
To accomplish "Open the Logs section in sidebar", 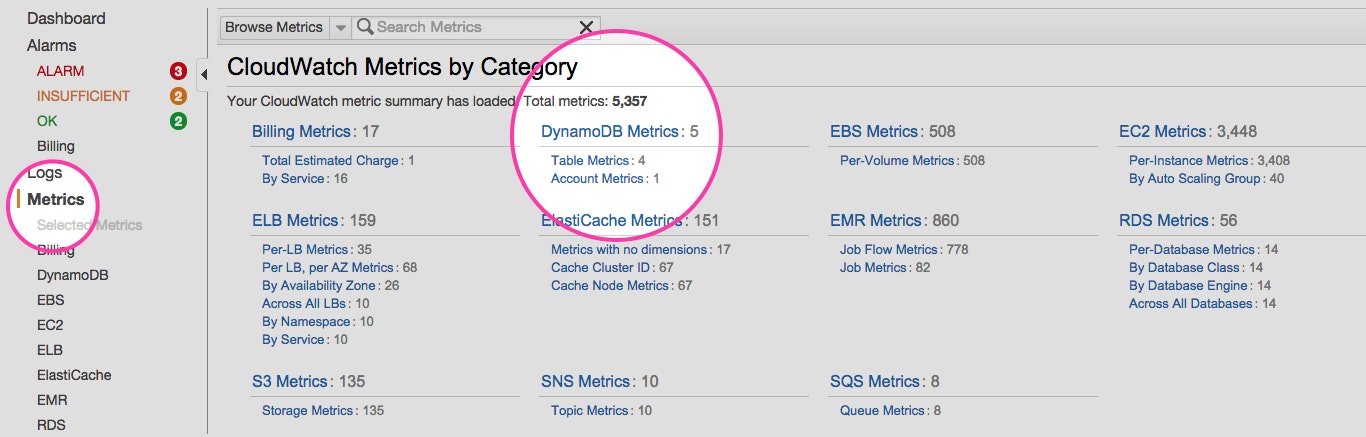I will (x=45, y=173).
